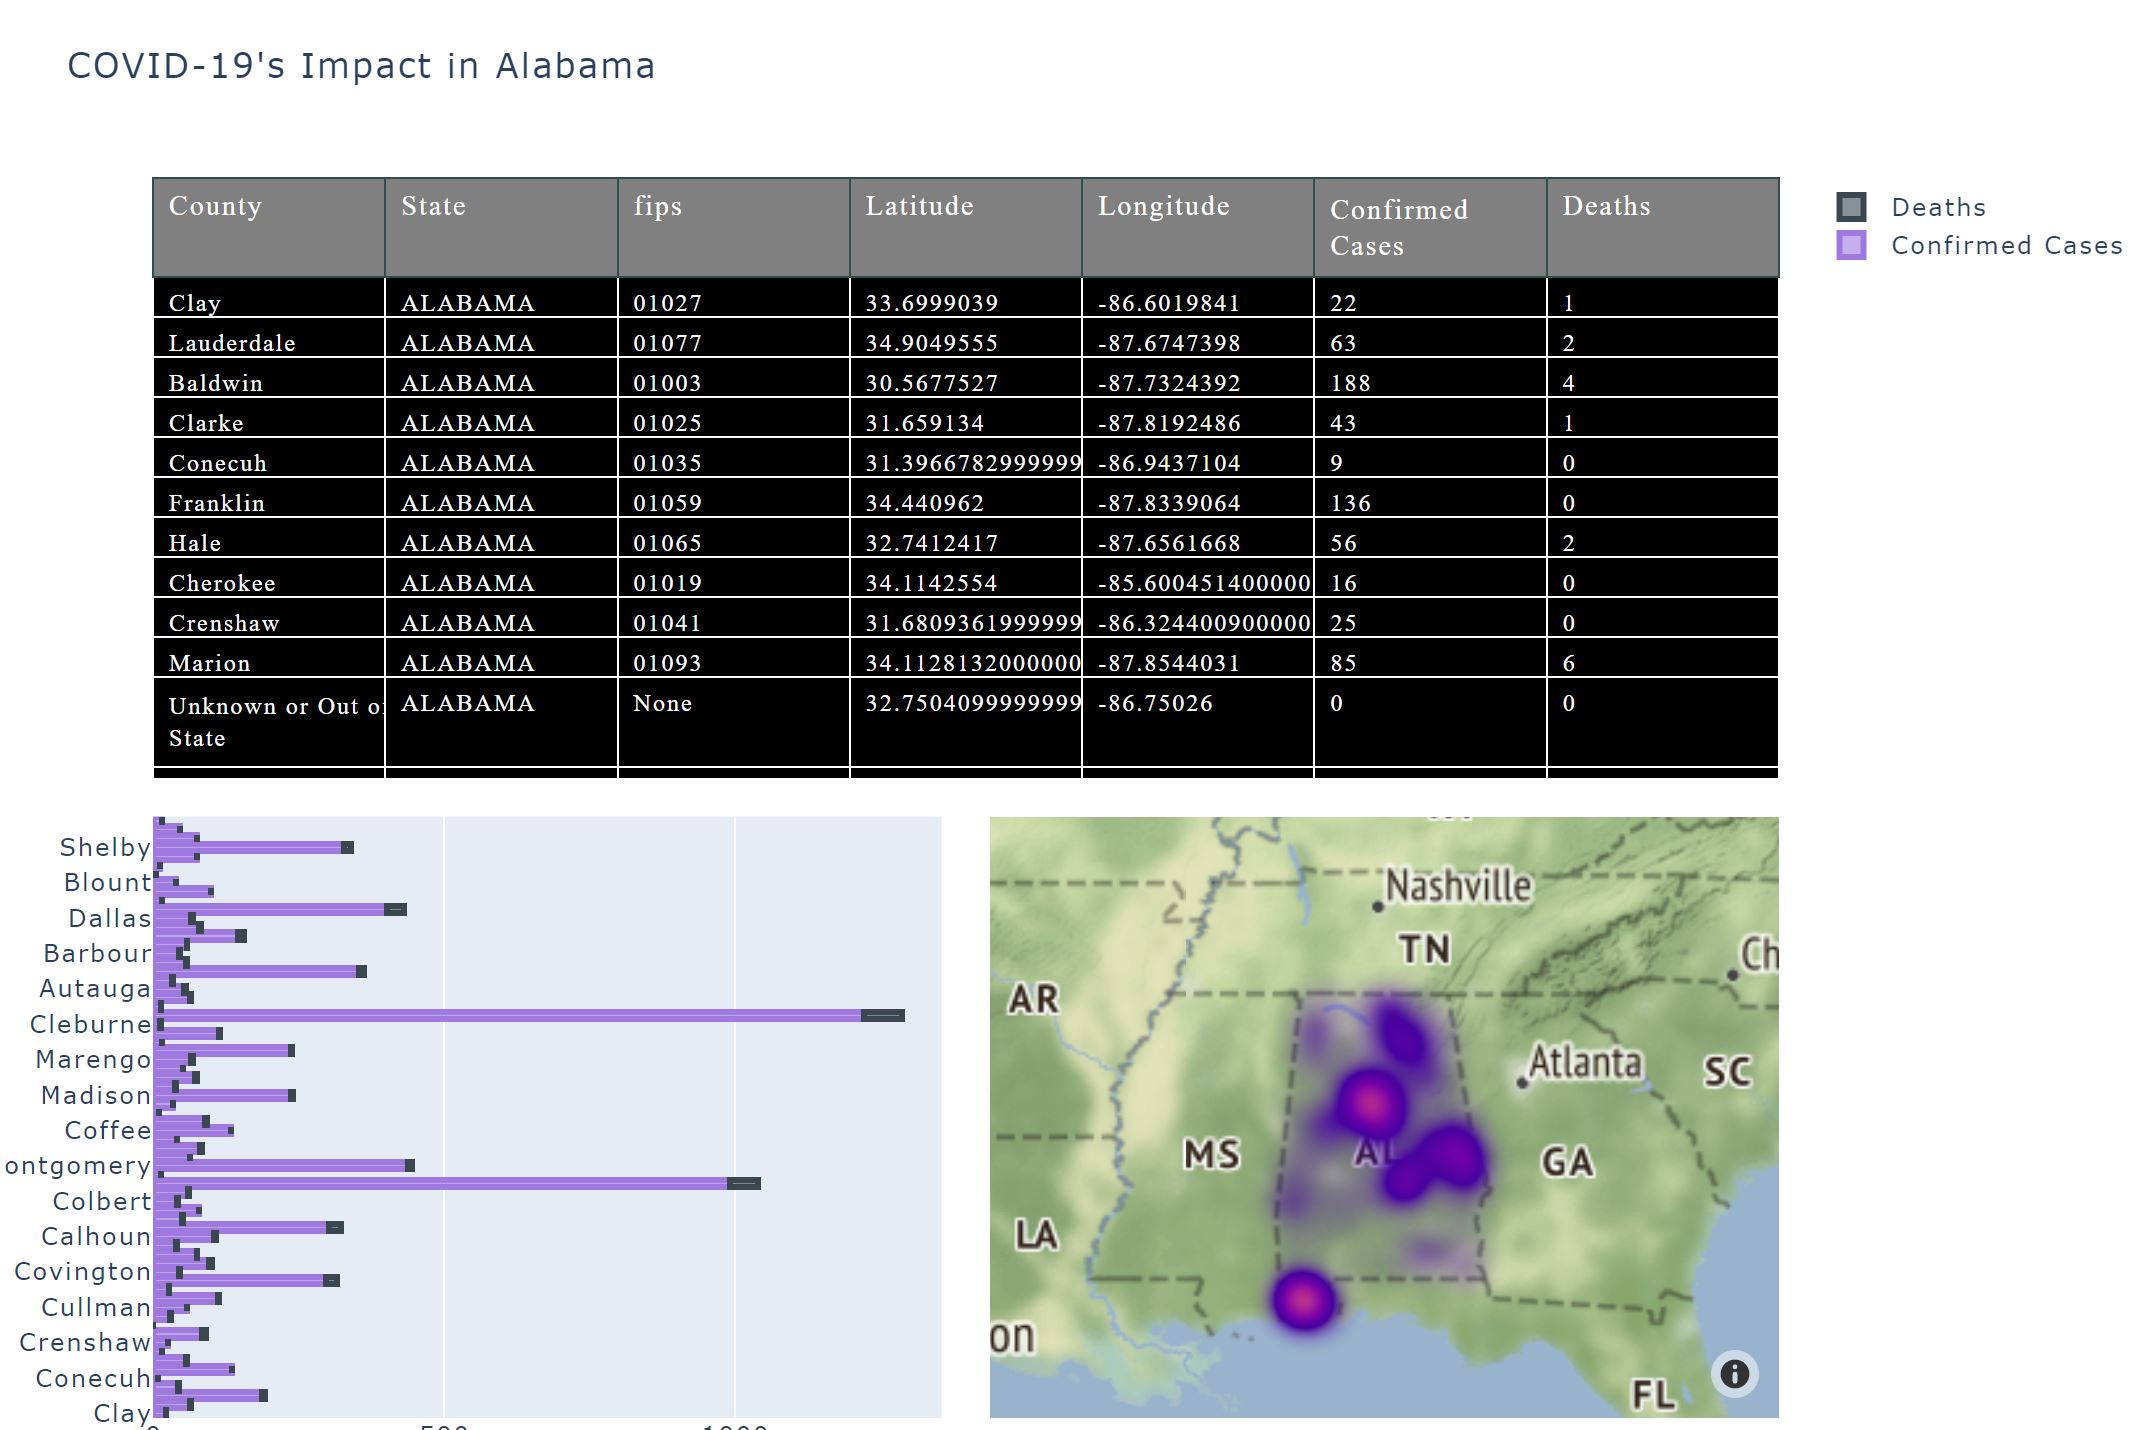Viewport: 2133px width, 1430px height.
Task: Select the Clay county cell
Action: (269, 298)
